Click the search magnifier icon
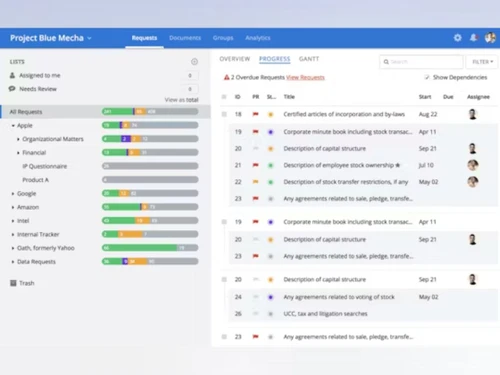The image size is (500, 375). 386,62
